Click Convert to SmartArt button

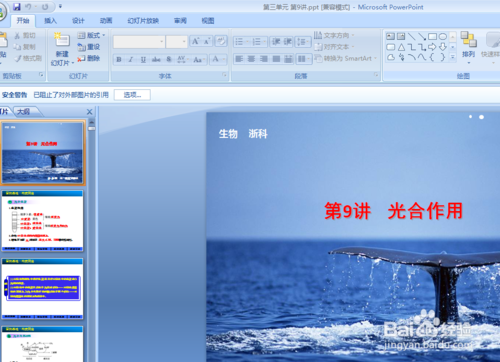point(345,58)
